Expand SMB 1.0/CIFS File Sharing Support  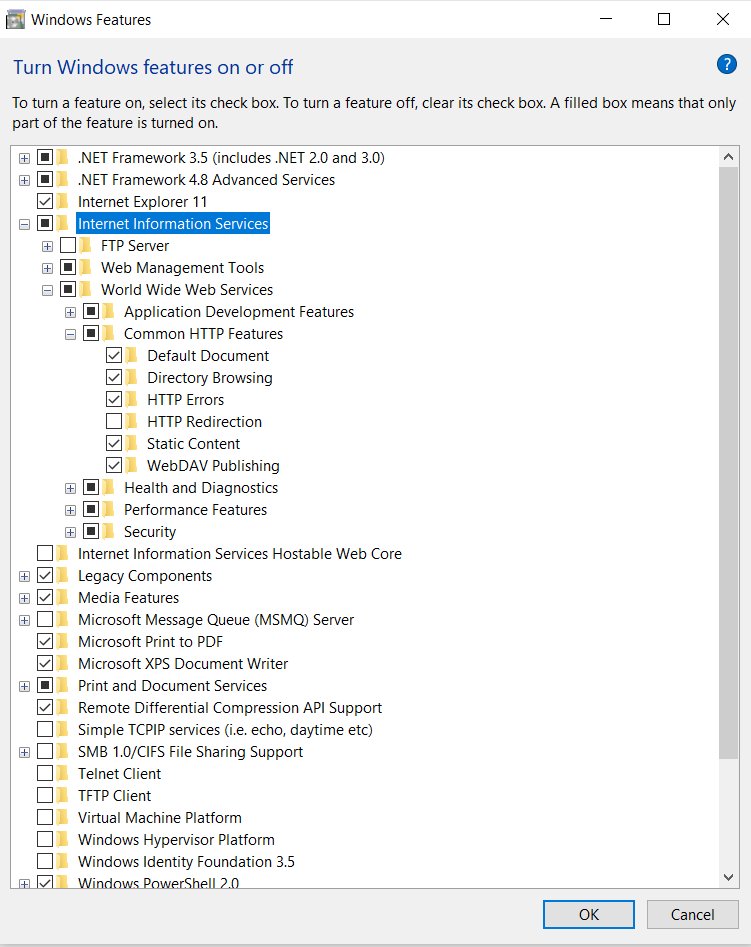(24, 752)
